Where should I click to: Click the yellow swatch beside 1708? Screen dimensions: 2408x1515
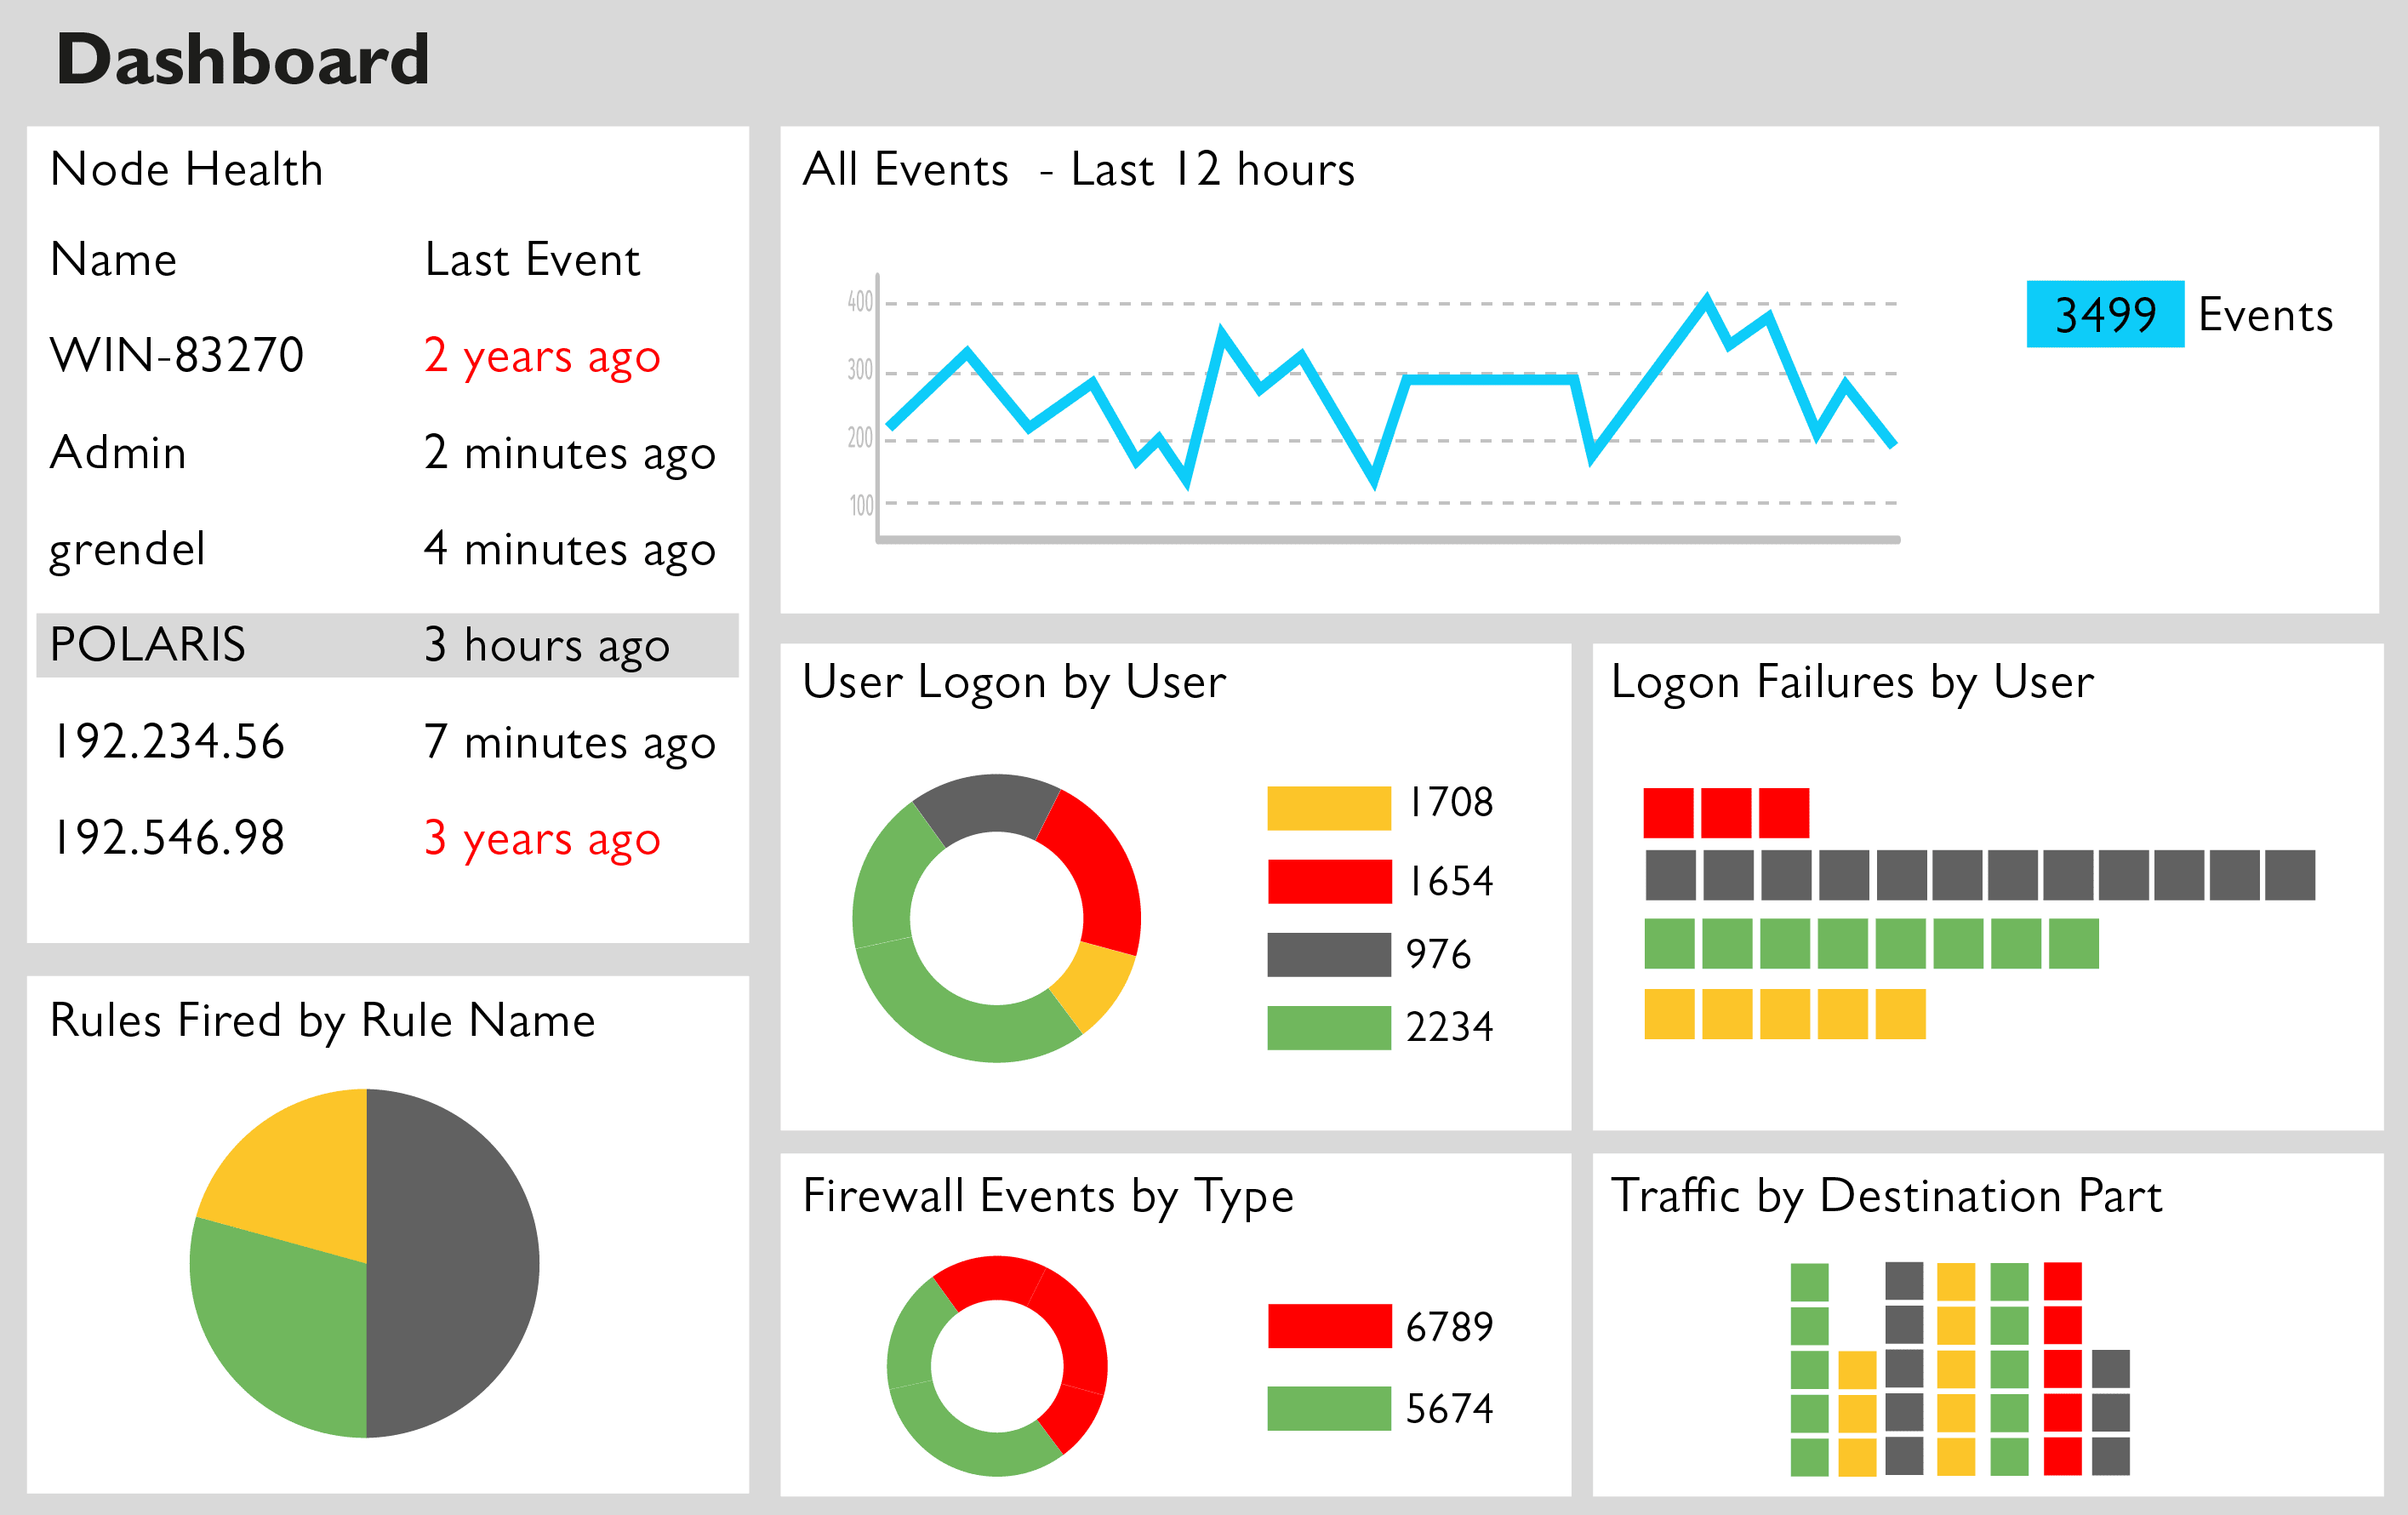(x=1329, y=808)
